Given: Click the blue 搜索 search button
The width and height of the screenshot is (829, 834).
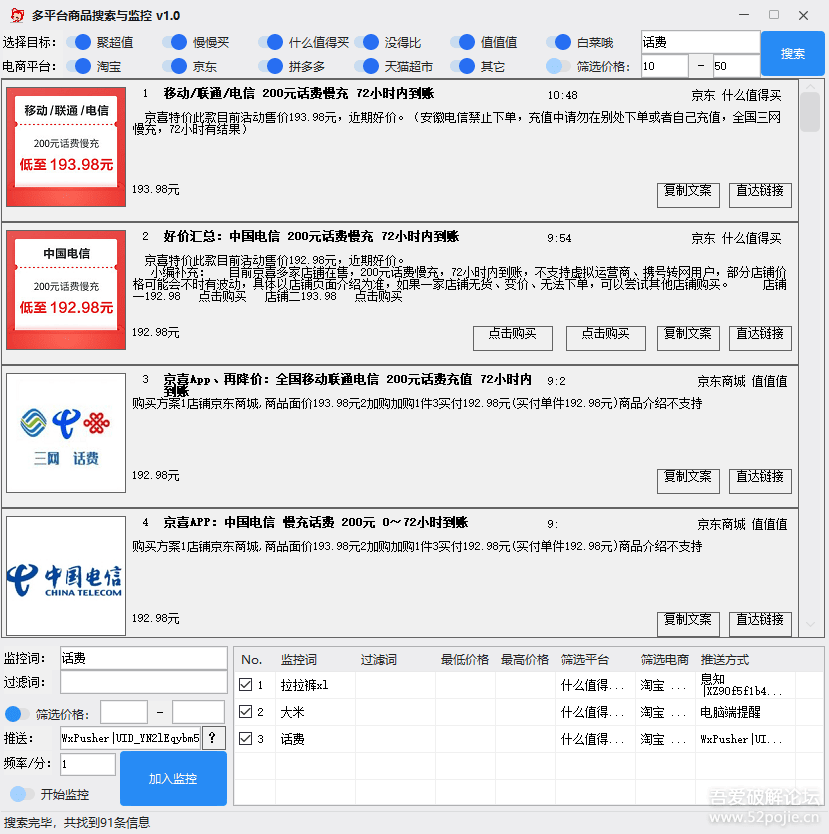Looking at the screenshot, I should pos(793,53).
